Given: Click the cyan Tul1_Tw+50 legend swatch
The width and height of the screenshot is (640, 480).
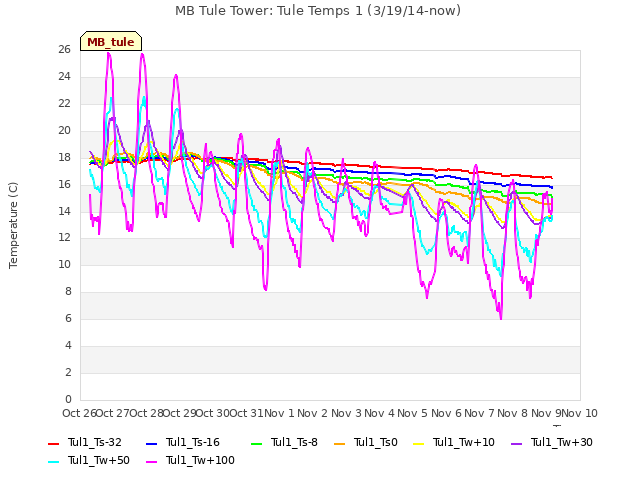Looking at the screenshot, I should coord(53,461).
